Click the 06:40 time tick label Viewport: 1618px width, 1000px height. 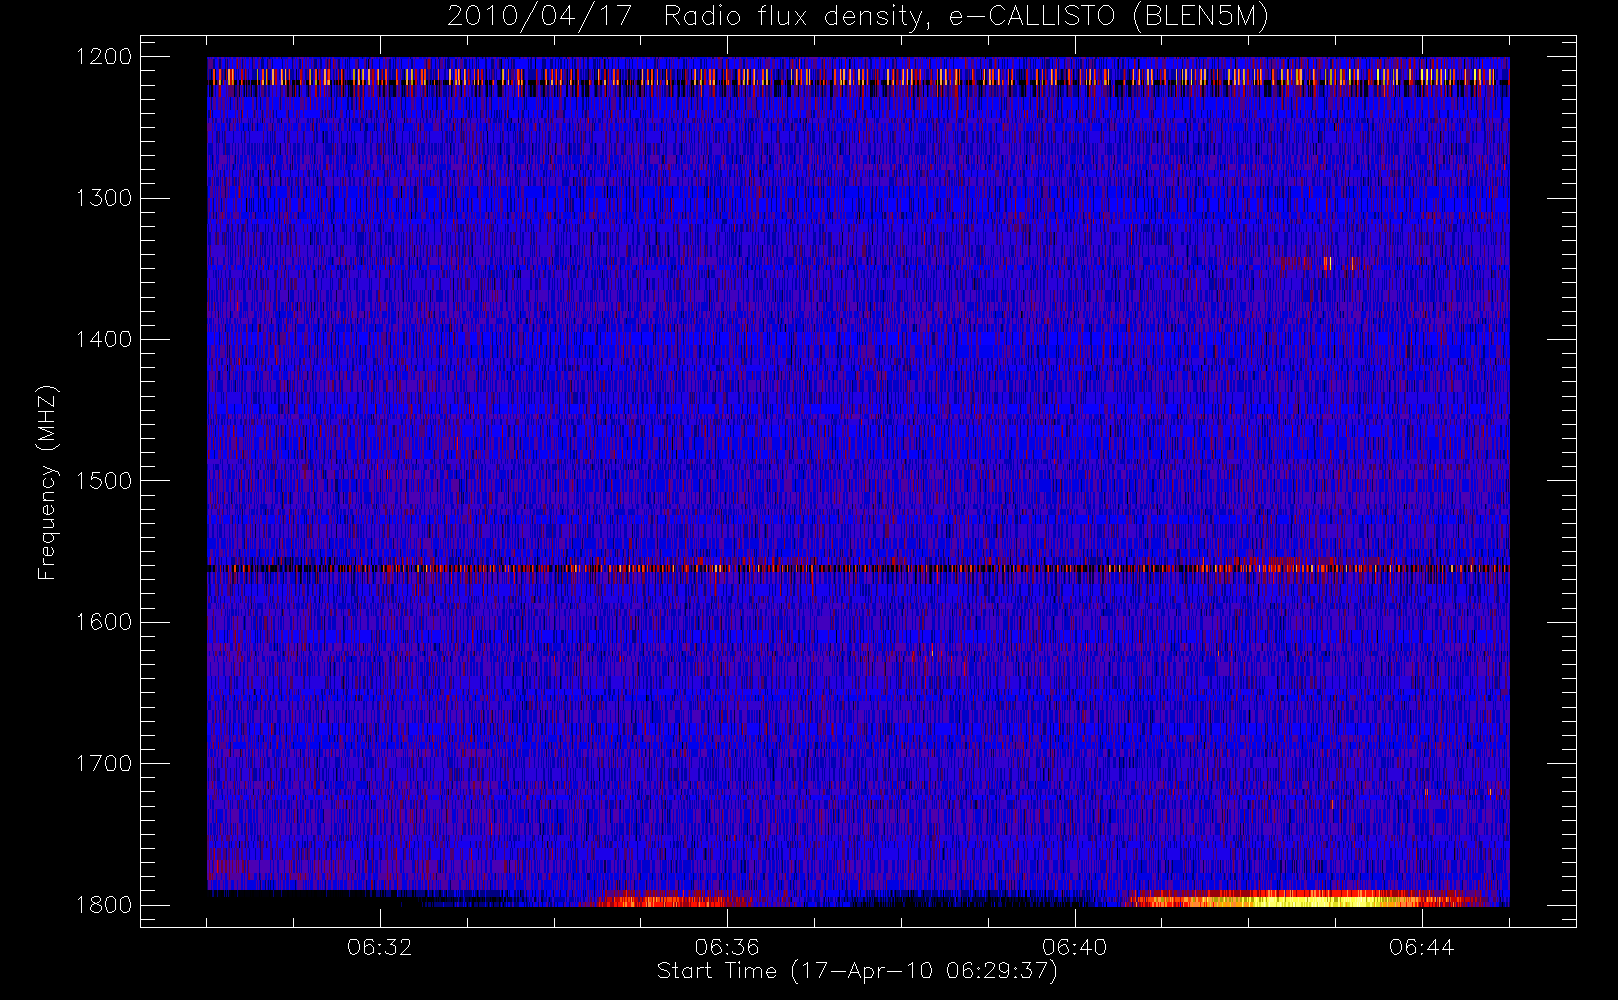click(1074, 947)
